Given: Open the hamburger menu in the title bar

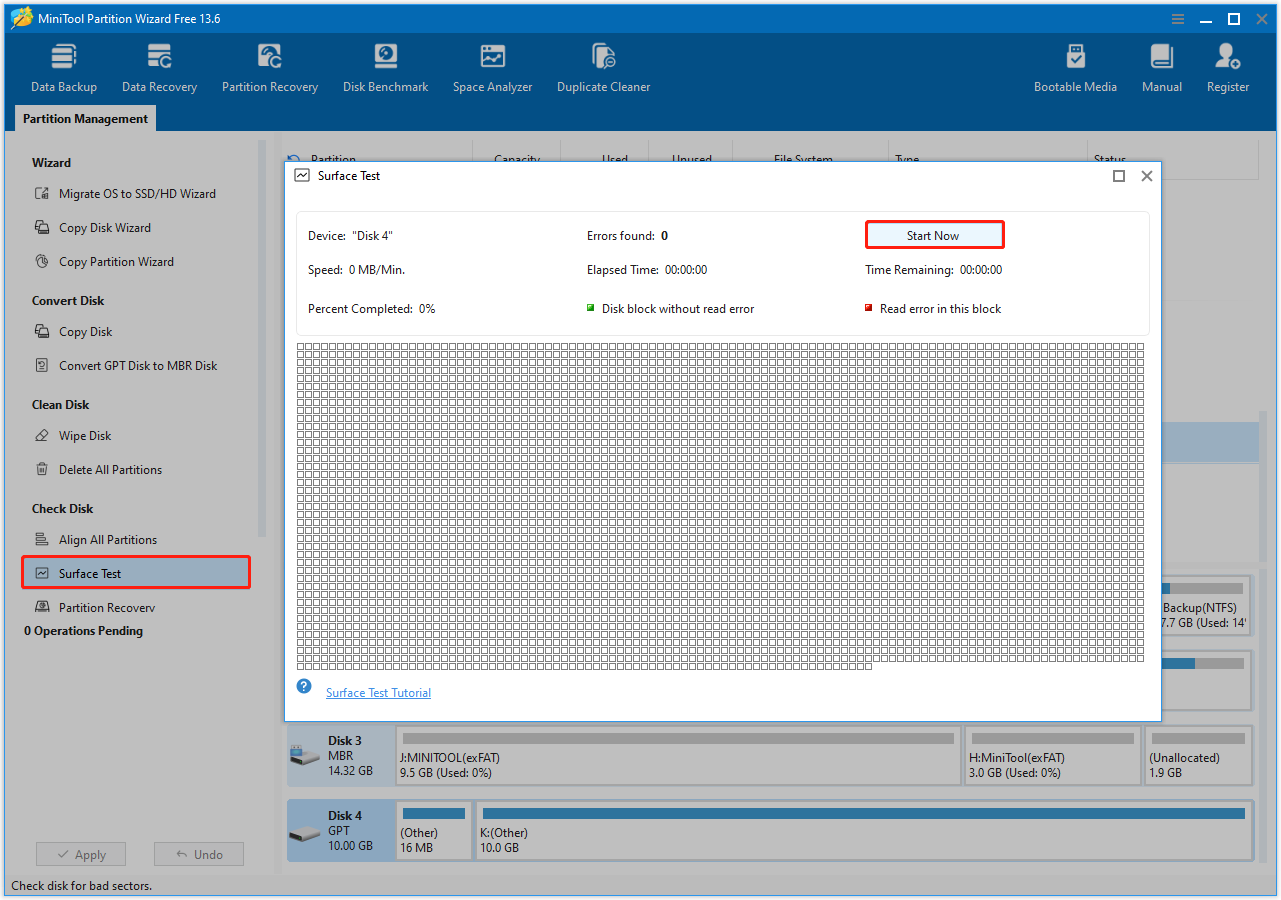Looking at the screenshot, I should click(1177, 18).
